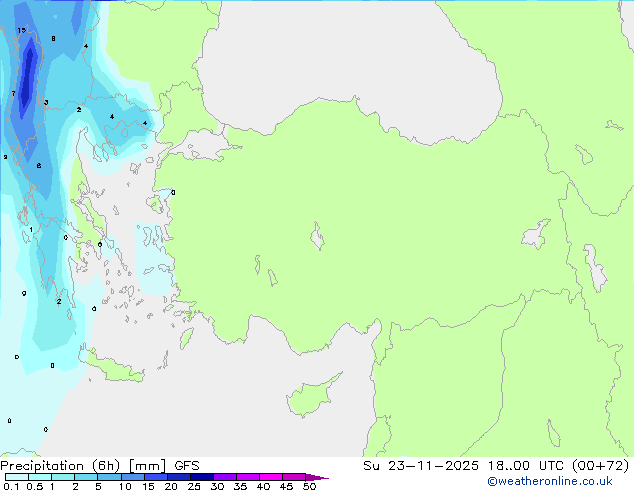Click the '25' legend scale label
634x490 pixels.
coord(194,486)
